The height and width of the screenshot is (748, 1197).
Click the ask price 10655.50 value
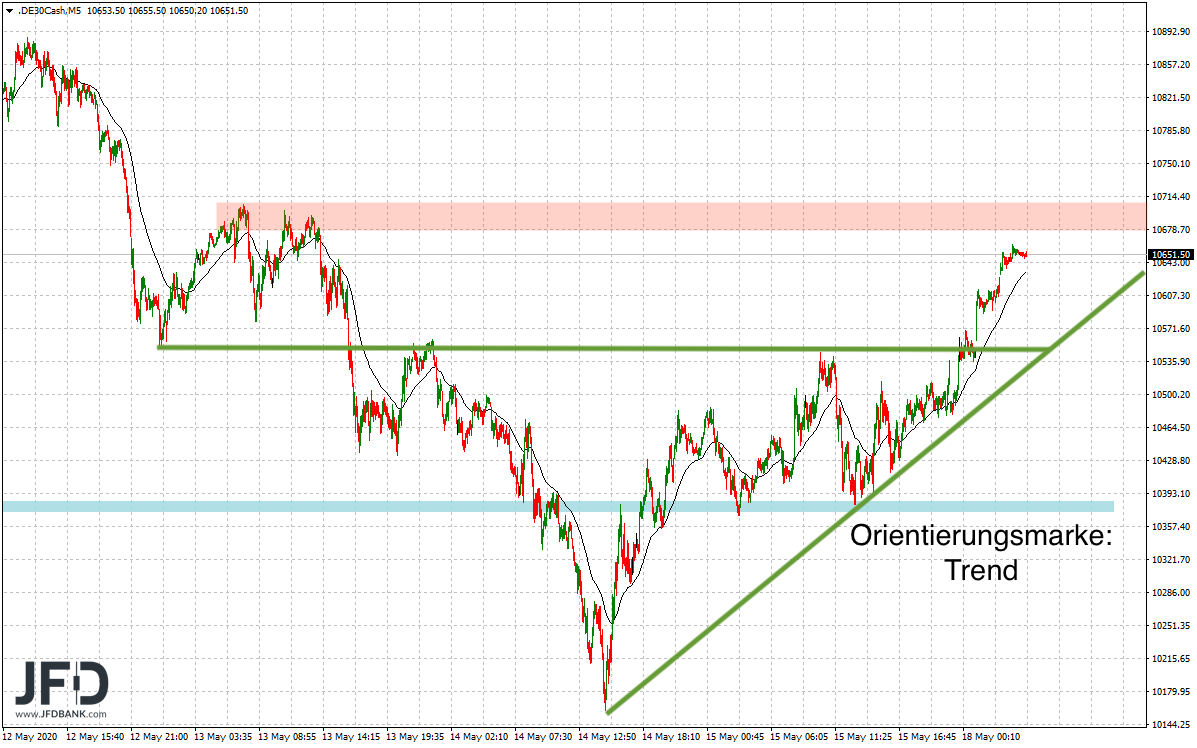[147, 11]
